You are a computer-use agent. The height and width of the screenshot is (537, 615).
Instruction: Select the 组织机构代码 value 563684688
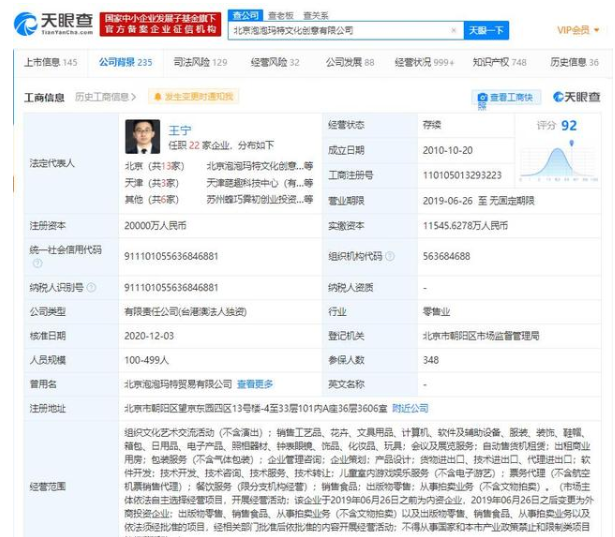[446, 256]
